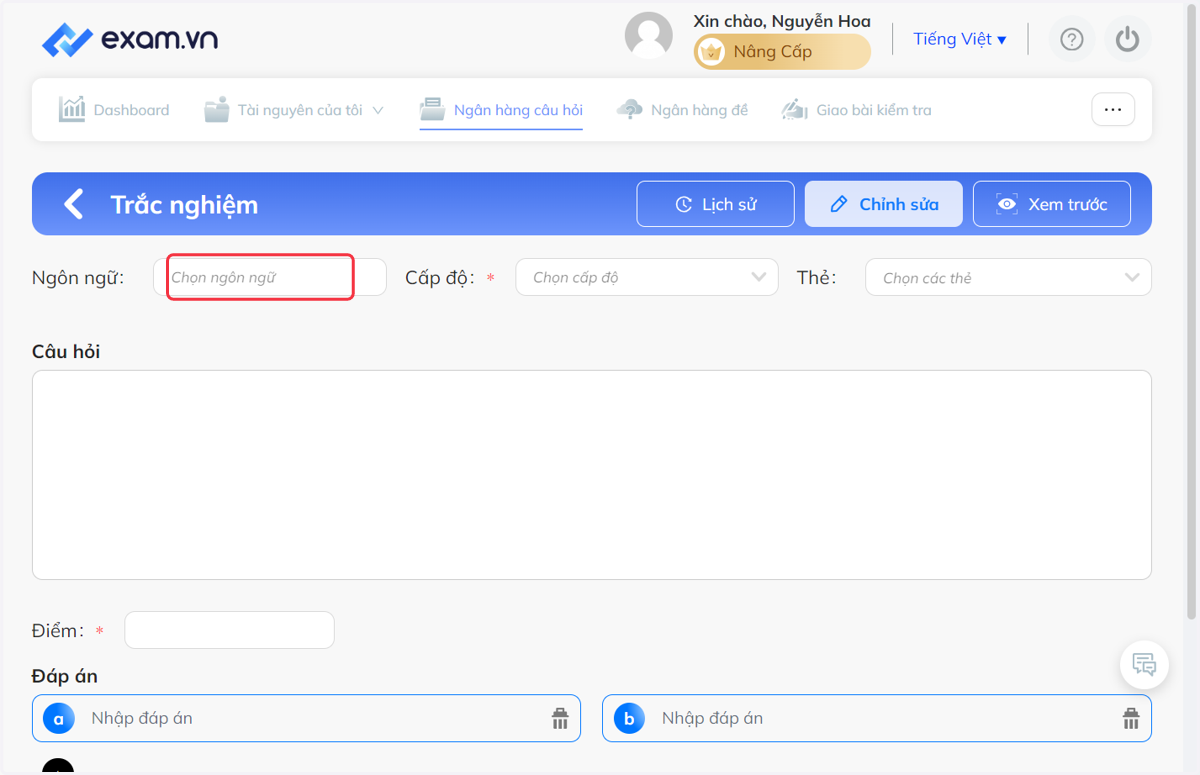Viewport: 1200px width, 775px height.
Task: Click the page vertical scrollbar
Action: [x=1191, y=310]
